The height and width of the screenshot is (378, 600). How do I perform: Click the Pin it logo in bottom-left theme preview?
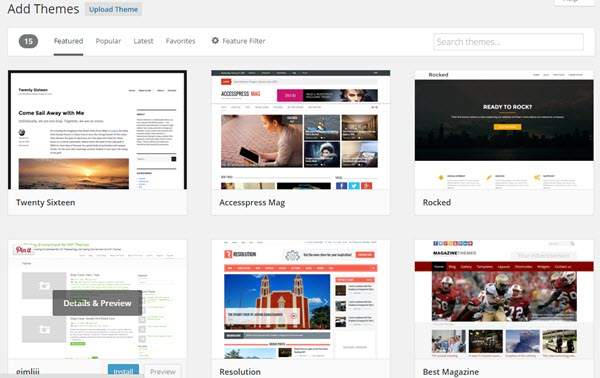click(x=23, y=250)
